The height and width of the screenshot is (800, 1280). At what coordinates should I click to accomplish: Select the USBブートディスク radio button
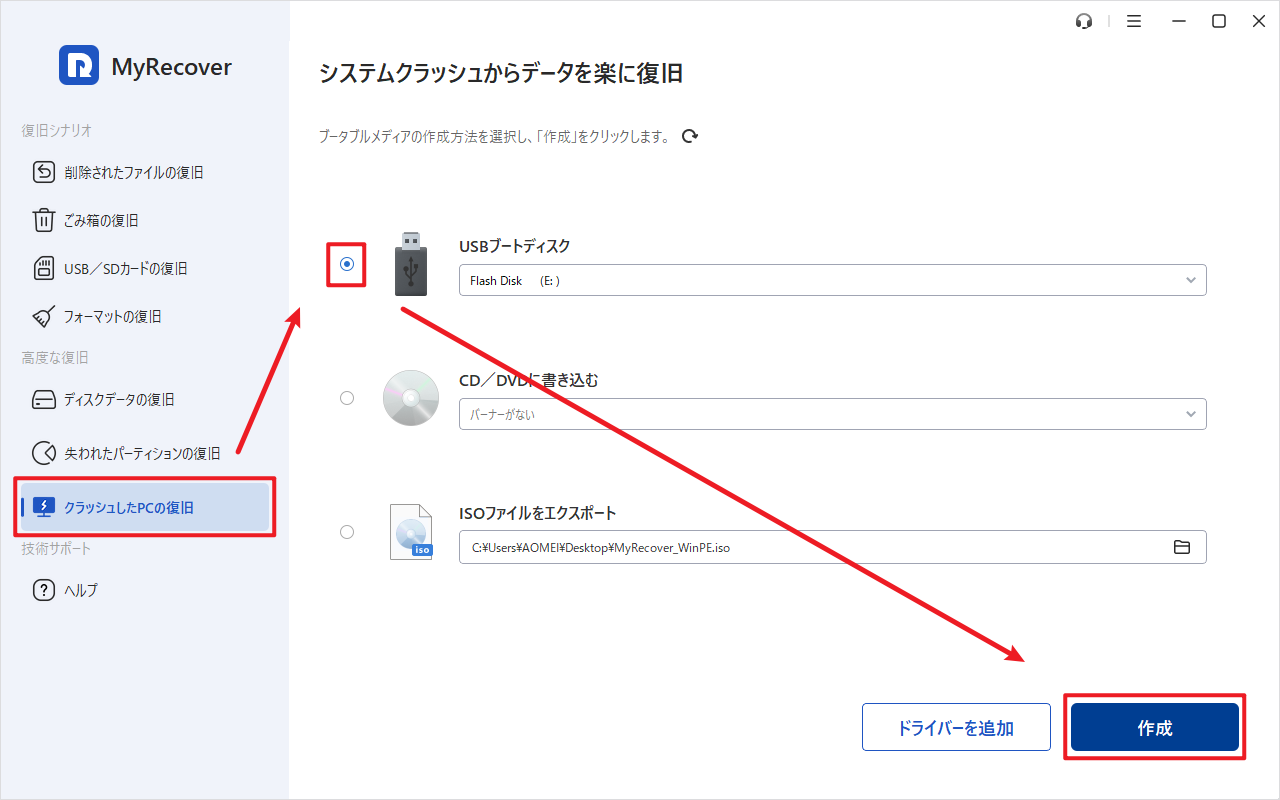tap(347, 264)
